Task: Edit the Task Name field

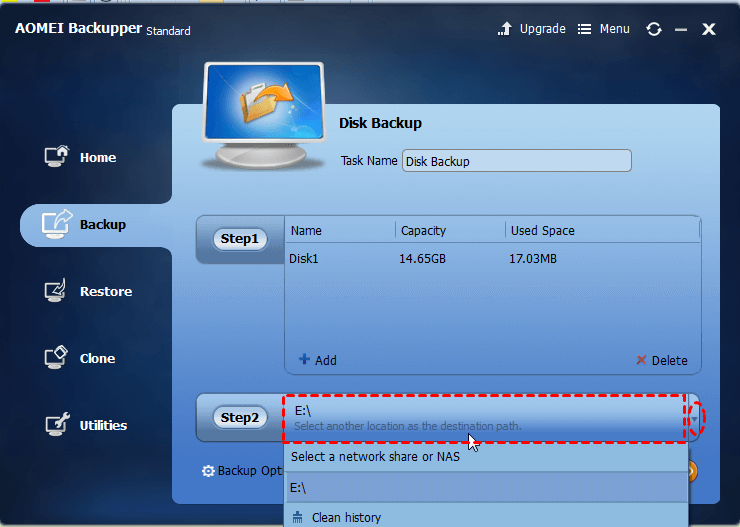Action: [x=517, y=161]
